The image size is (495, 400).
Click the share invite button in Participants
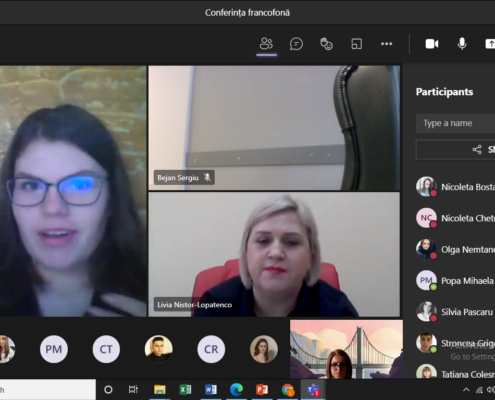point(455,149)
